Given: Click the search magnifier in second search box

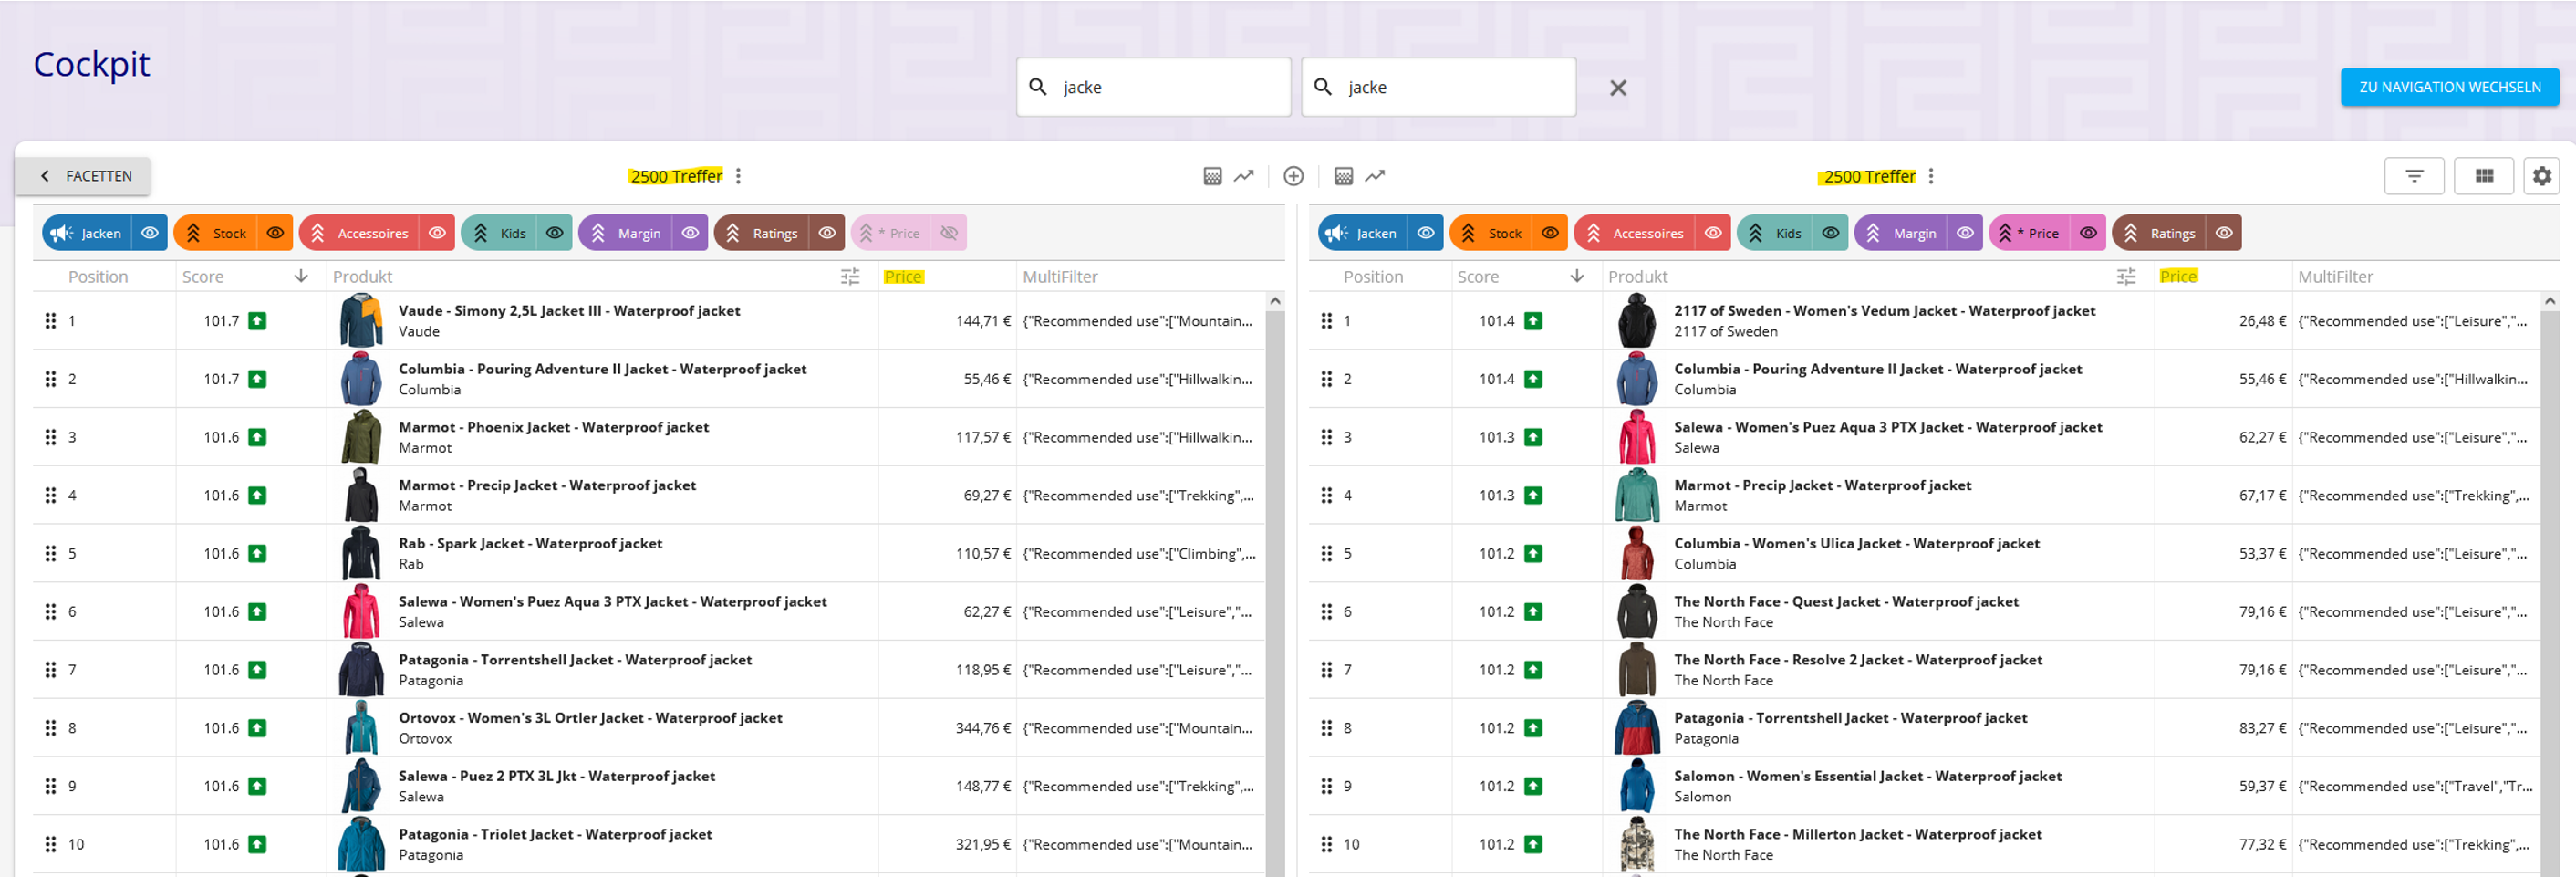Looking at the screenshot, I should (x=1323, y=87).
